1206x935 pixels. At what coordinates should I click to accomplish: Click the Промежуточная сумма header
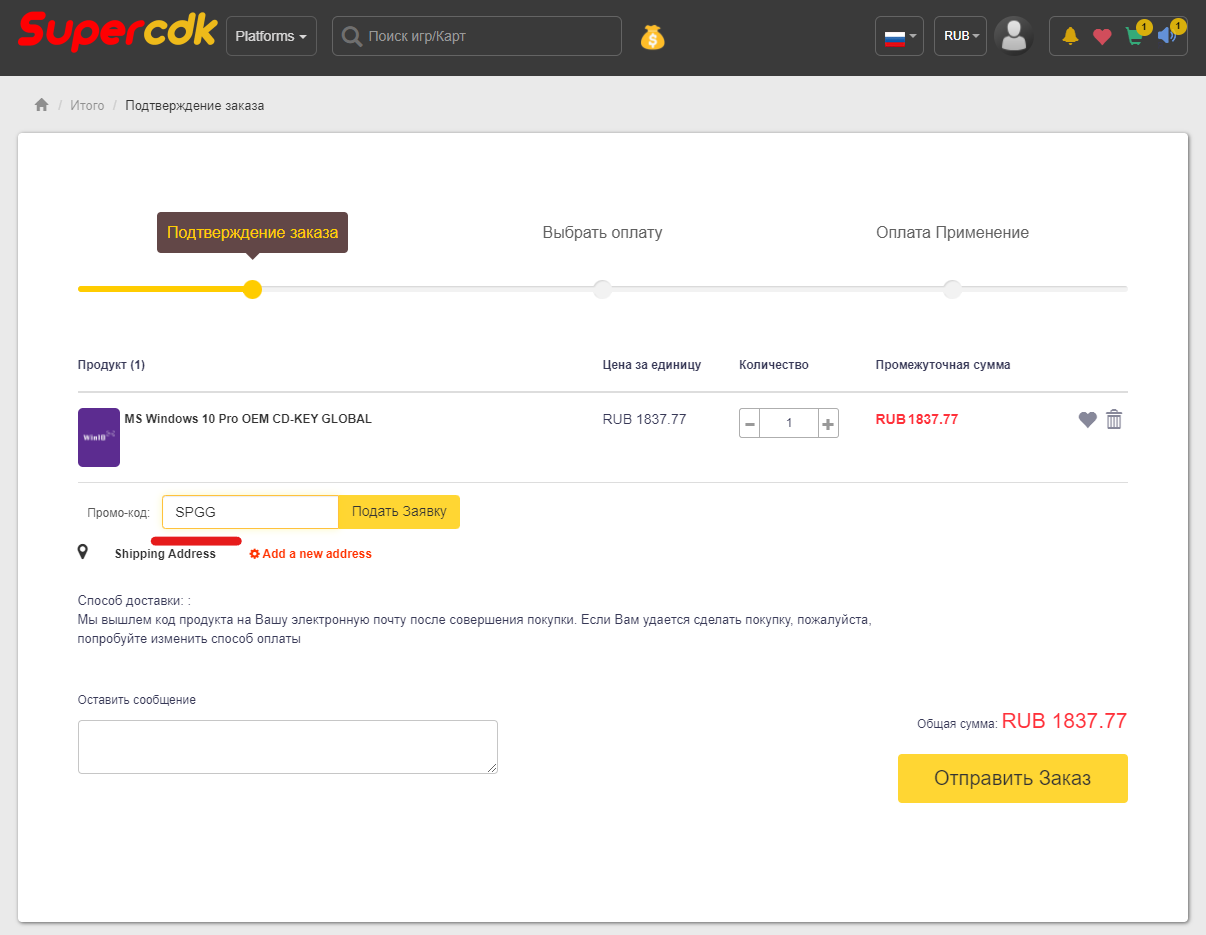click(943, 365)
